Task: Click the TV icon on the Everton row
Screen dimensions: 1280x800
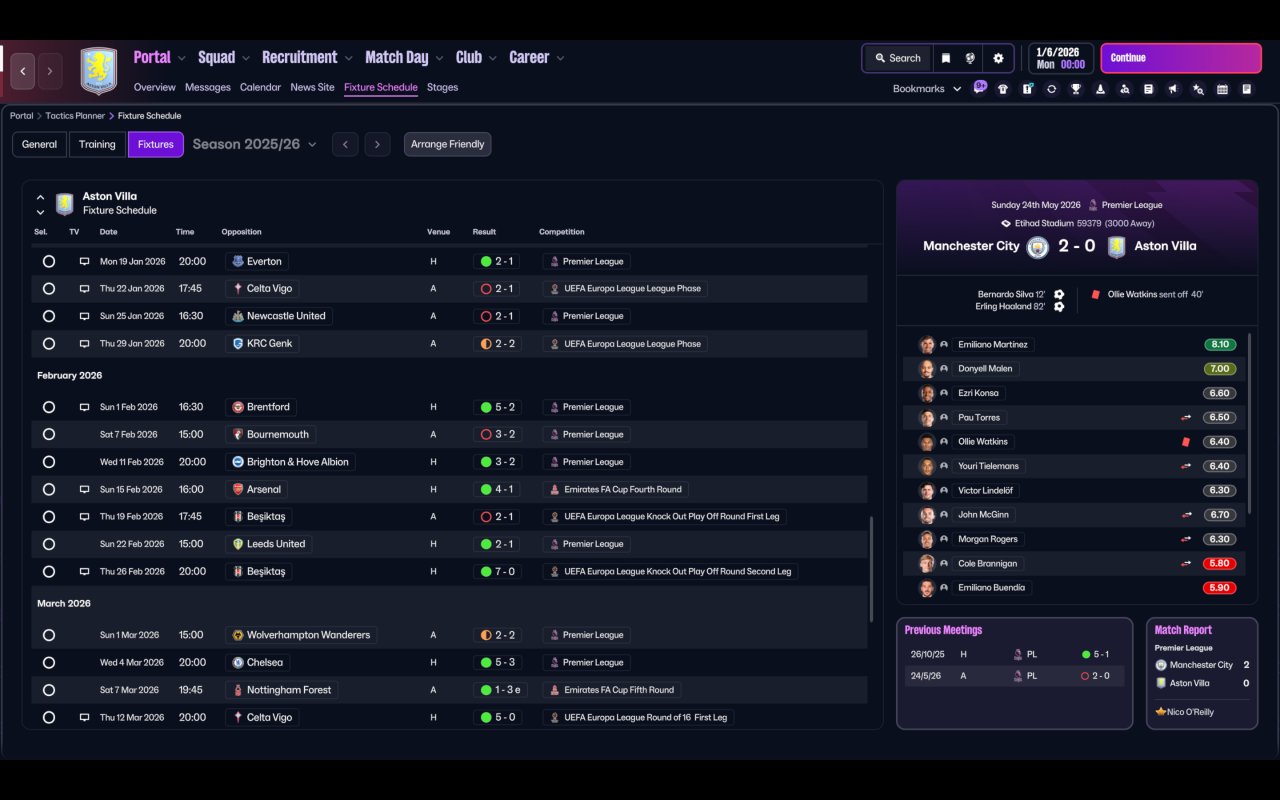Action: 85,262
